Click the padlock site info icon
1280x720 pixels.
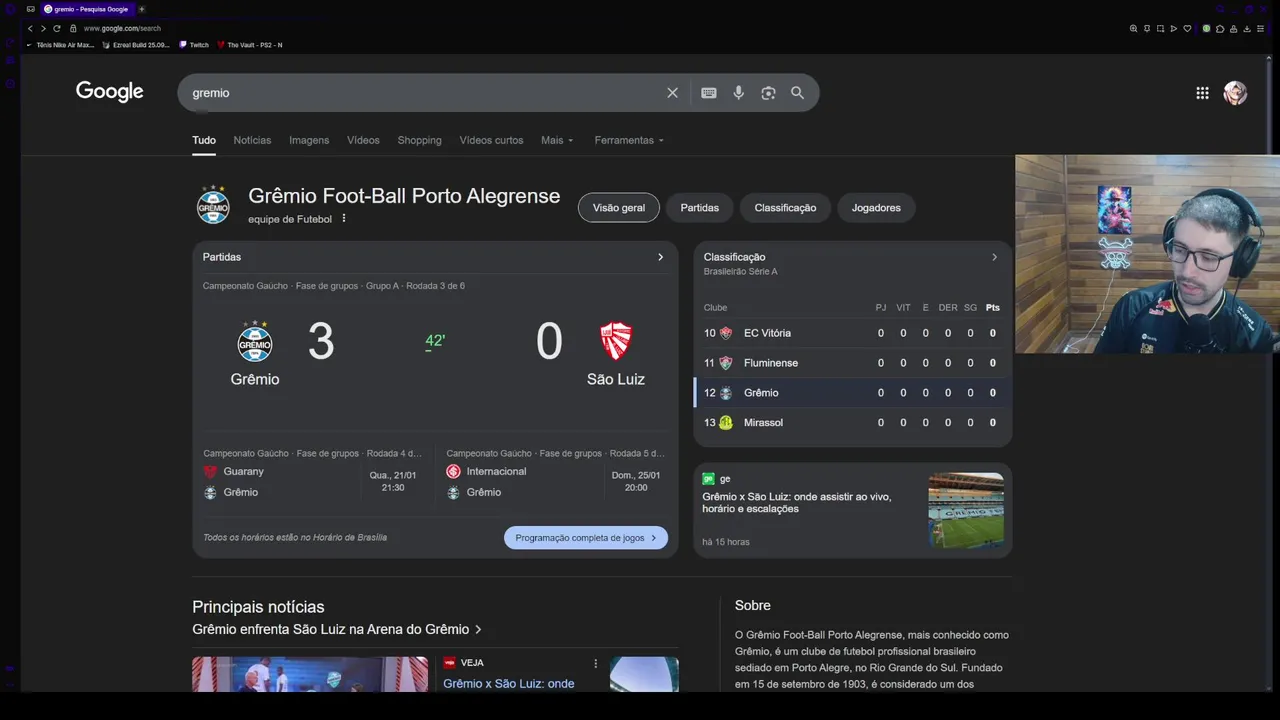(73, 28)
